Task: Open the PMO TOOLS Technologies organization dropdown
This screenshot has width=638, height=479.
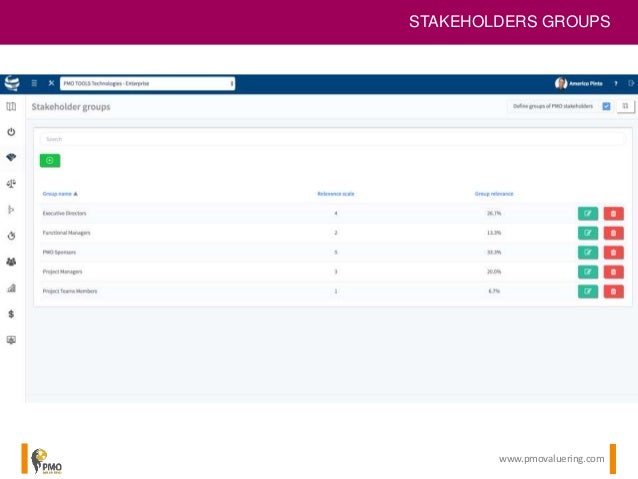Action: (147, 83)
